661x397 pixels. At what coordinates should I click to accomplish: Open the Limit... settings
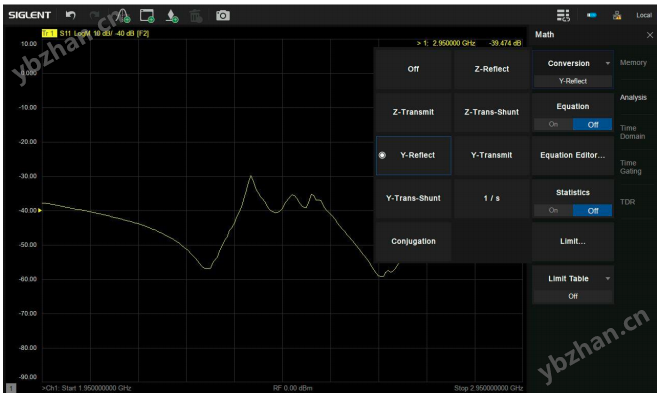[x=572, y=241]
